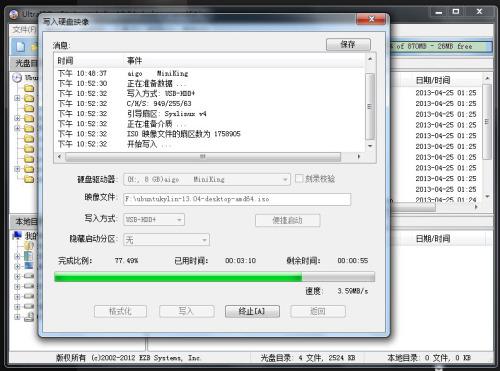500x371 pixels.
Task: Close the UltraISO main window
Action: [479, 12]
